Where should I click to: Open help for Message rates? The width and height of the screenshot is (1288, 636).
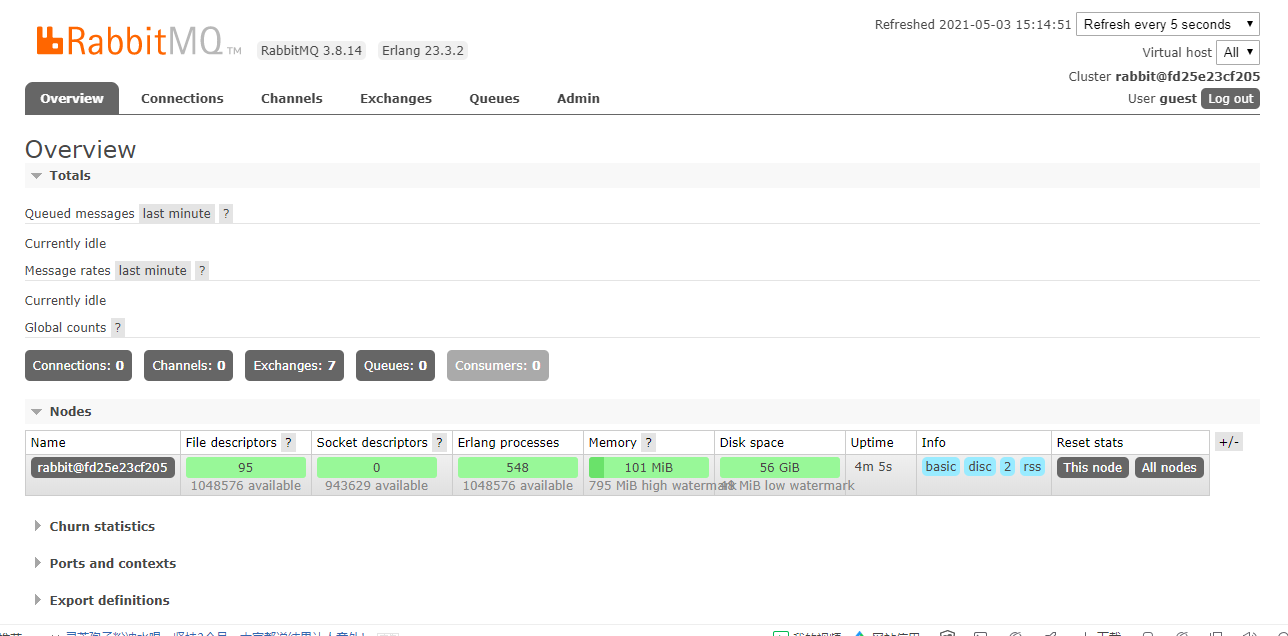click(x=202, y=270)
